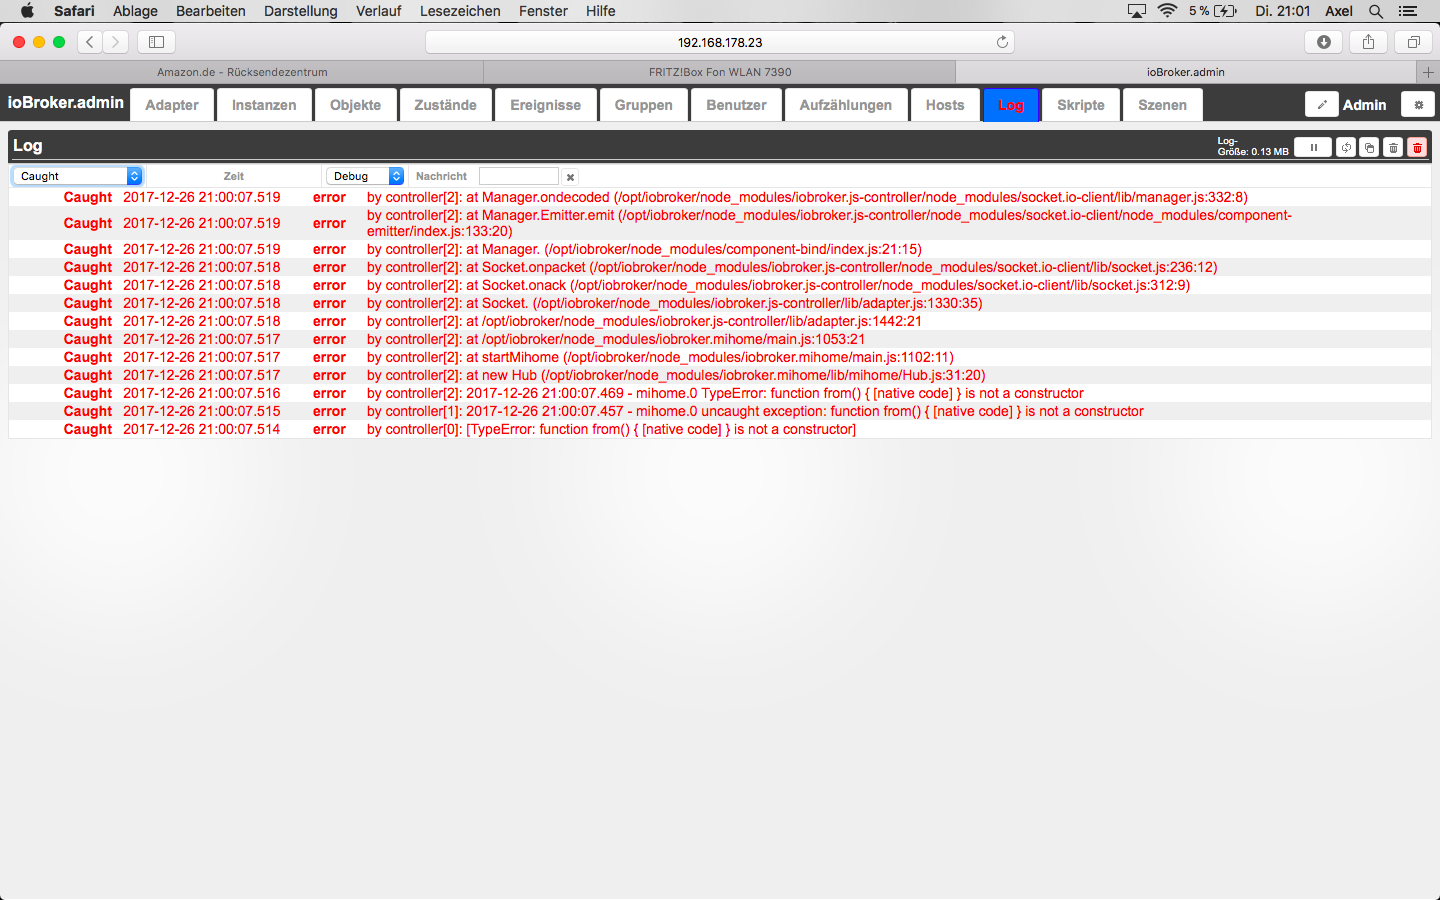
Task: Open a new Safari tab with plus
Action: (1428, 72)
